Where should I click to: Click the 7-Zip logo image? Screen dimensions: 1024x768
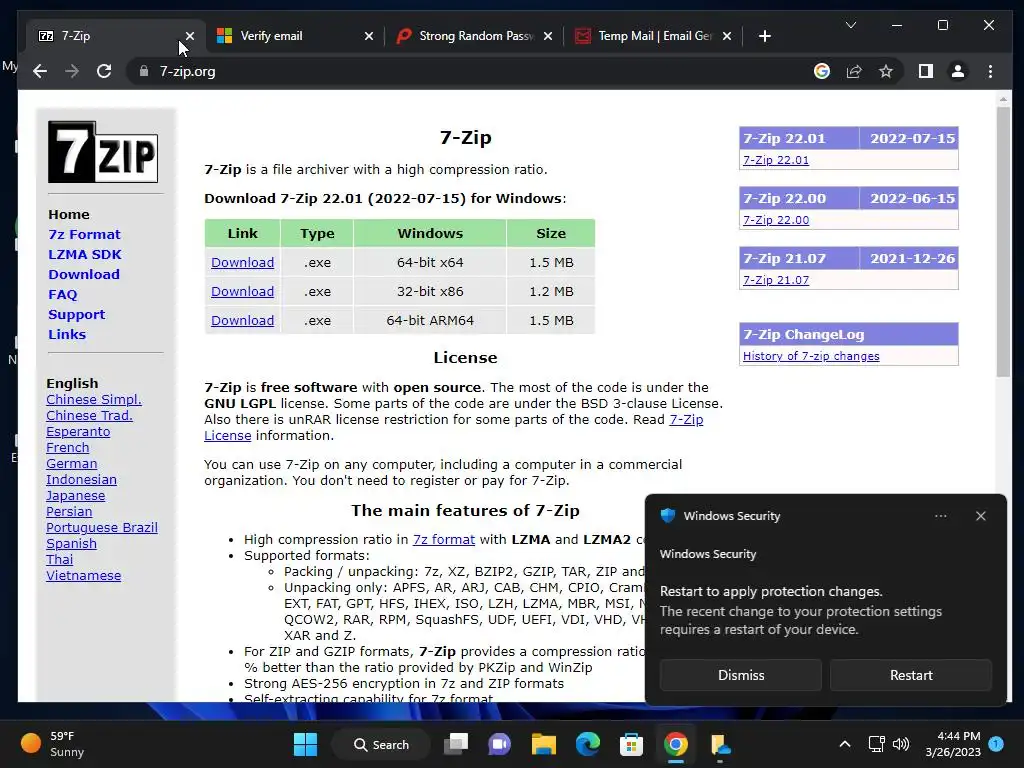(x=103, y=152)
